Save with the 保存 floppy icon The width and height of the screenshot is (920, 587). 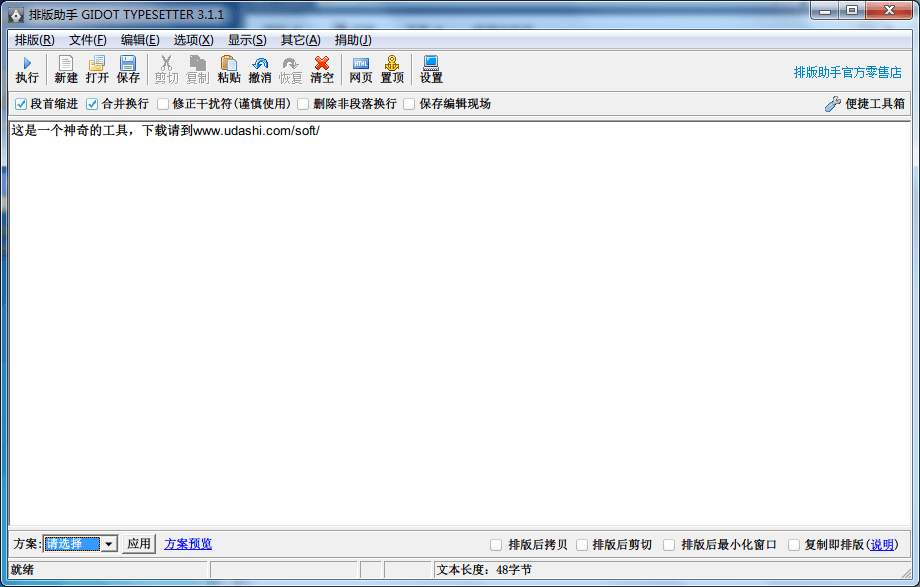128,70
